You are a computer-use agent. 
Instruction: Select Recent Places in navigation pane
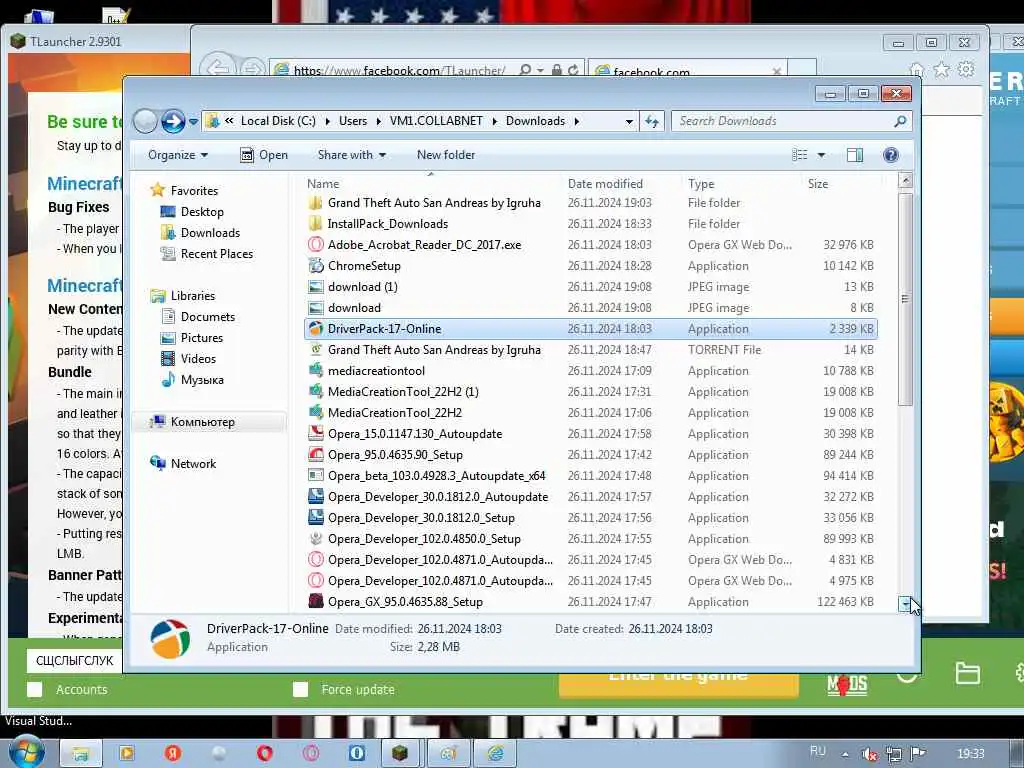(x=217, y=253)
